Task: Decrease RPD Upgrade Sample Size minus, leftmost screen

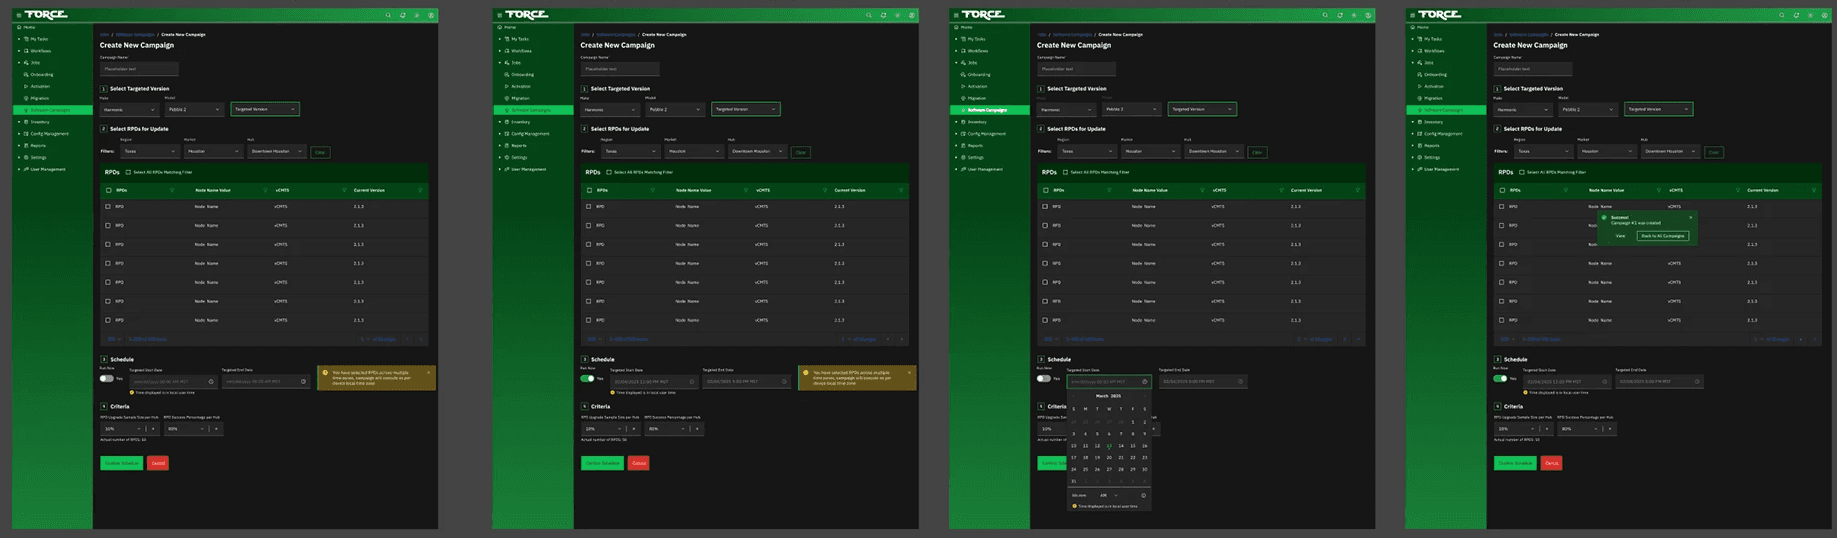Action: click(139, 429)
